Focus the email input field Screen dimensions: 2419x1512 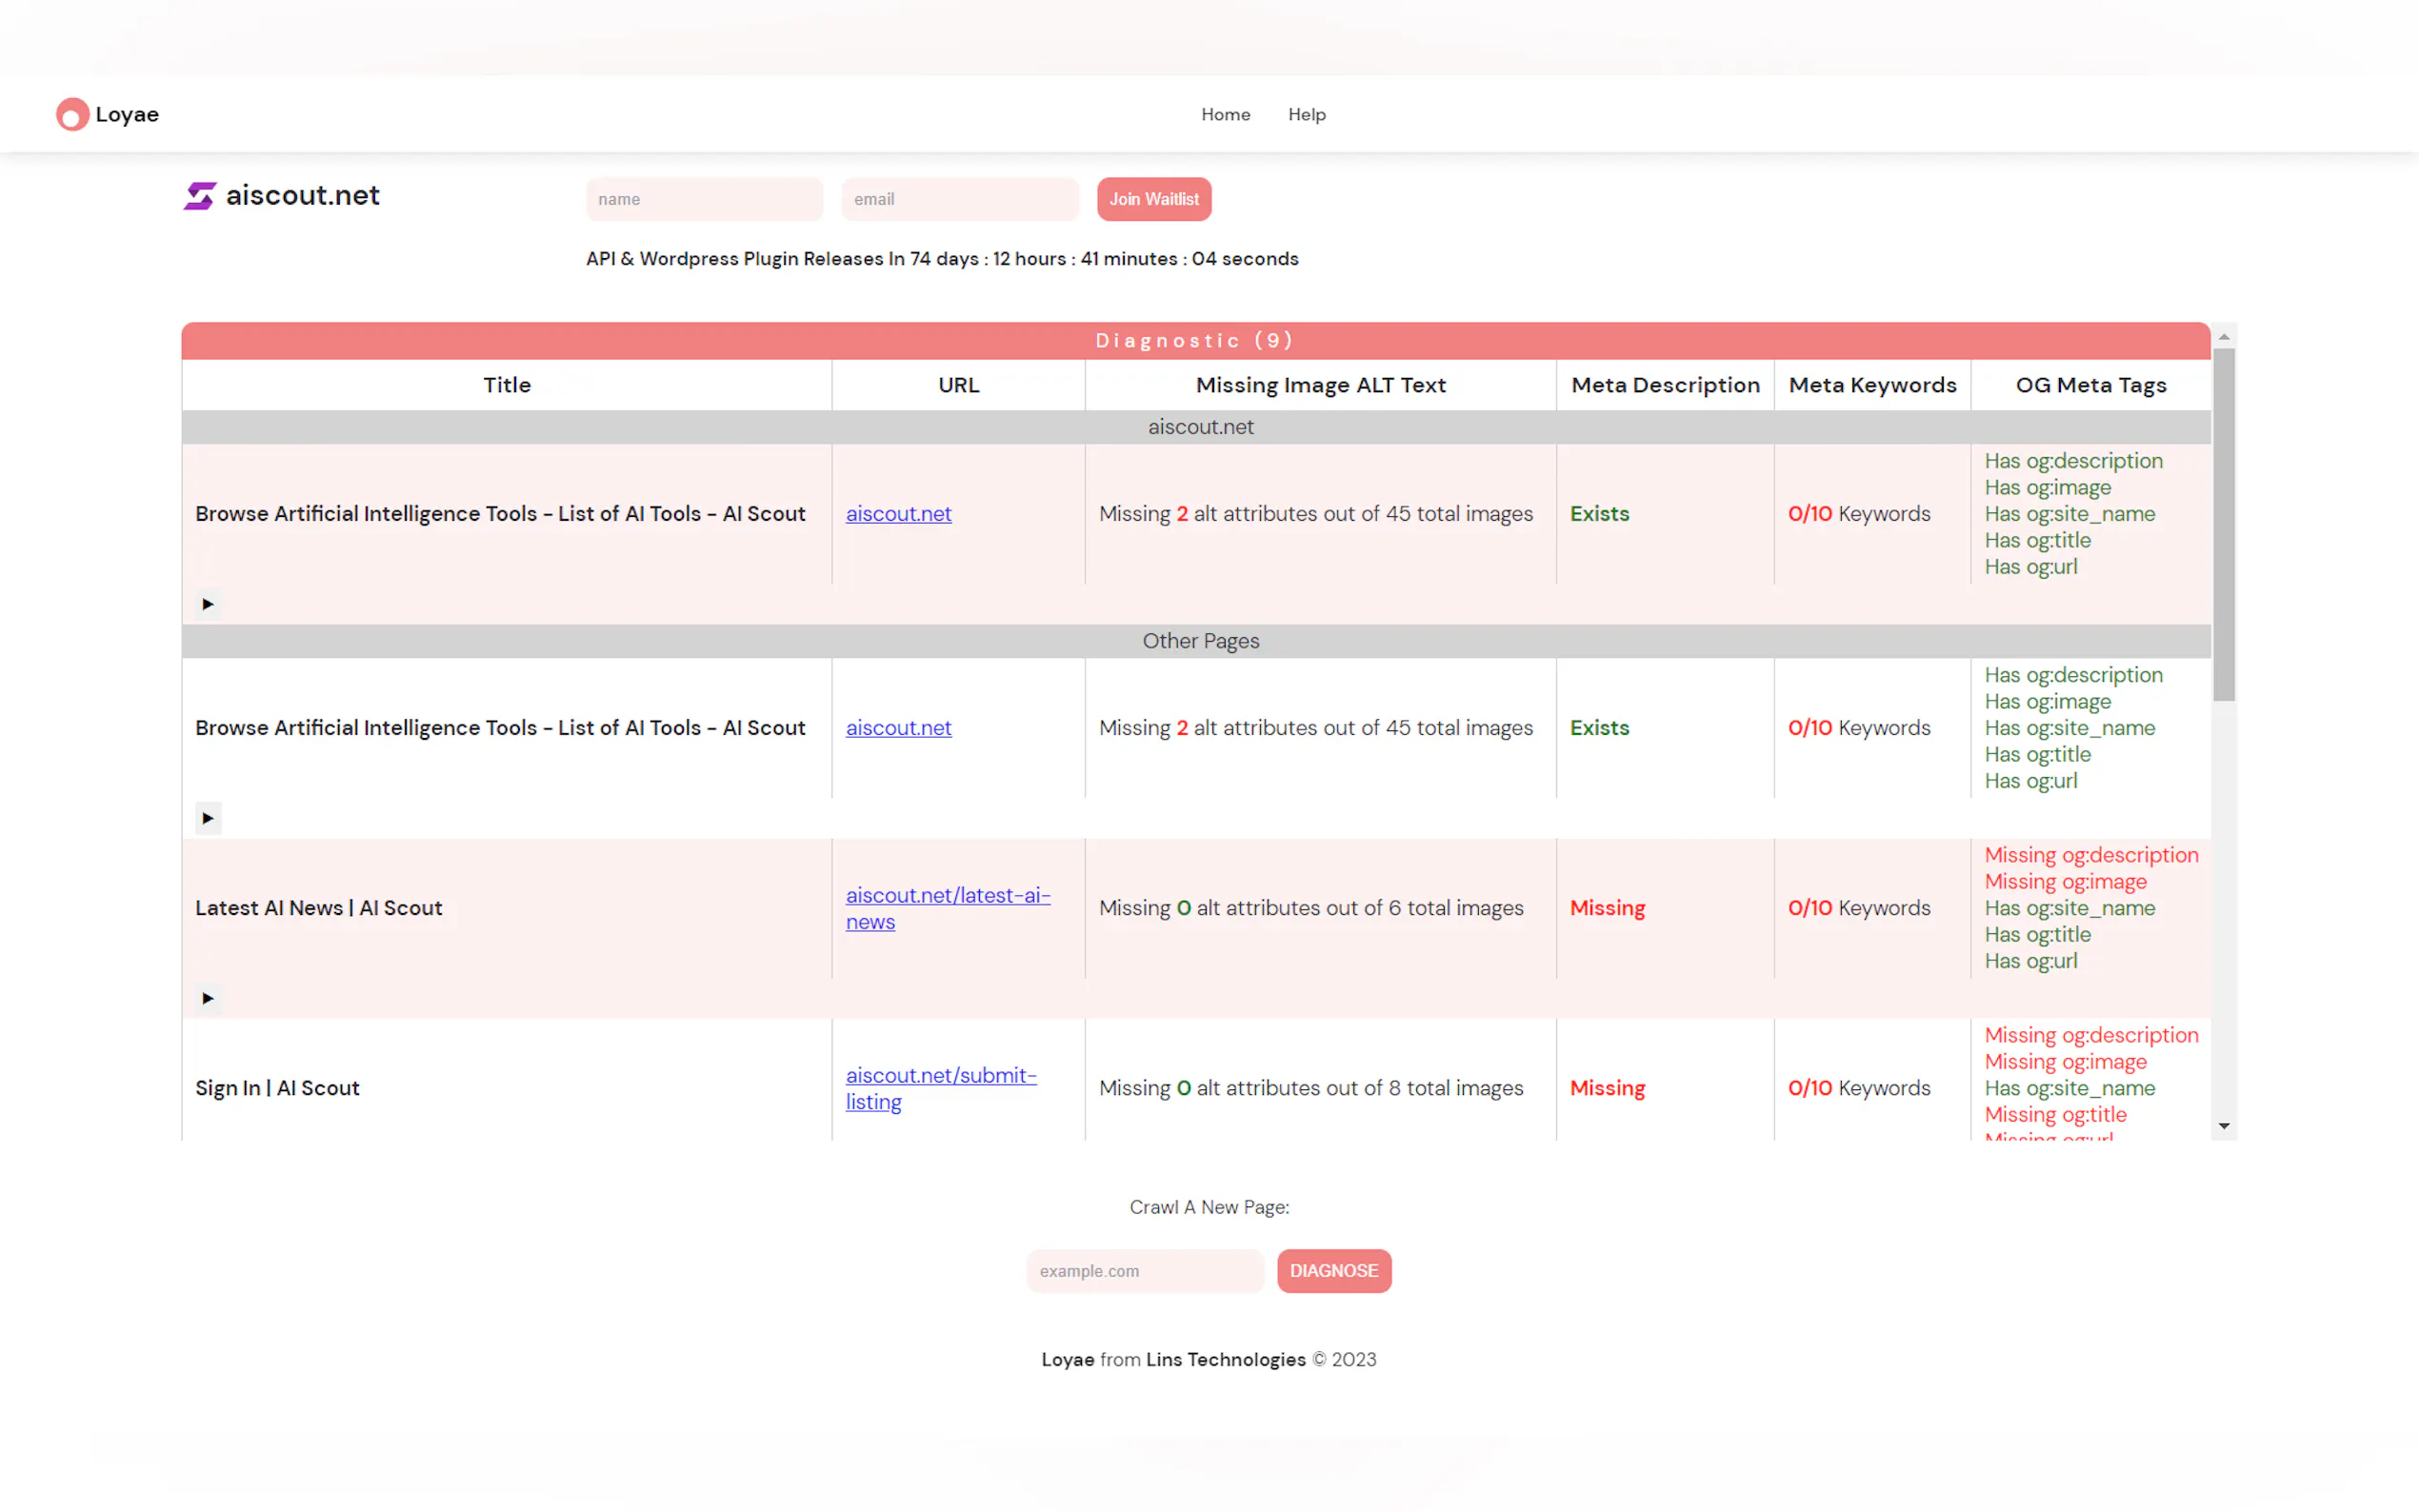click(x=959, y=199)
